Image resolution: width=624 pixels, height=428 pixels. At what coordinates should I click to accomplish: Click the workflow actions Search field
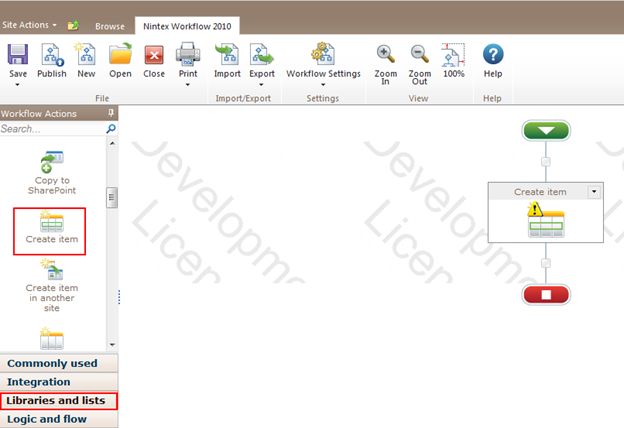(x=52, y=129)
